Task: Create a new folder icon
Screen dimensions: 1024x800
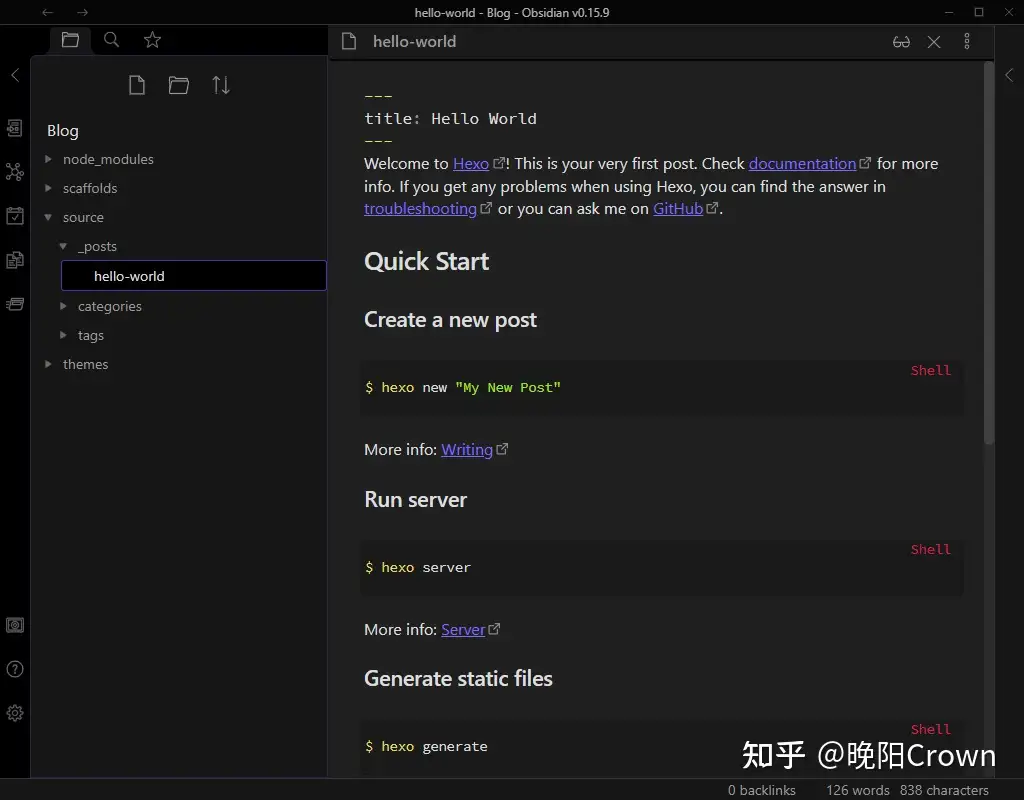Action: click(x=178, y=85)
